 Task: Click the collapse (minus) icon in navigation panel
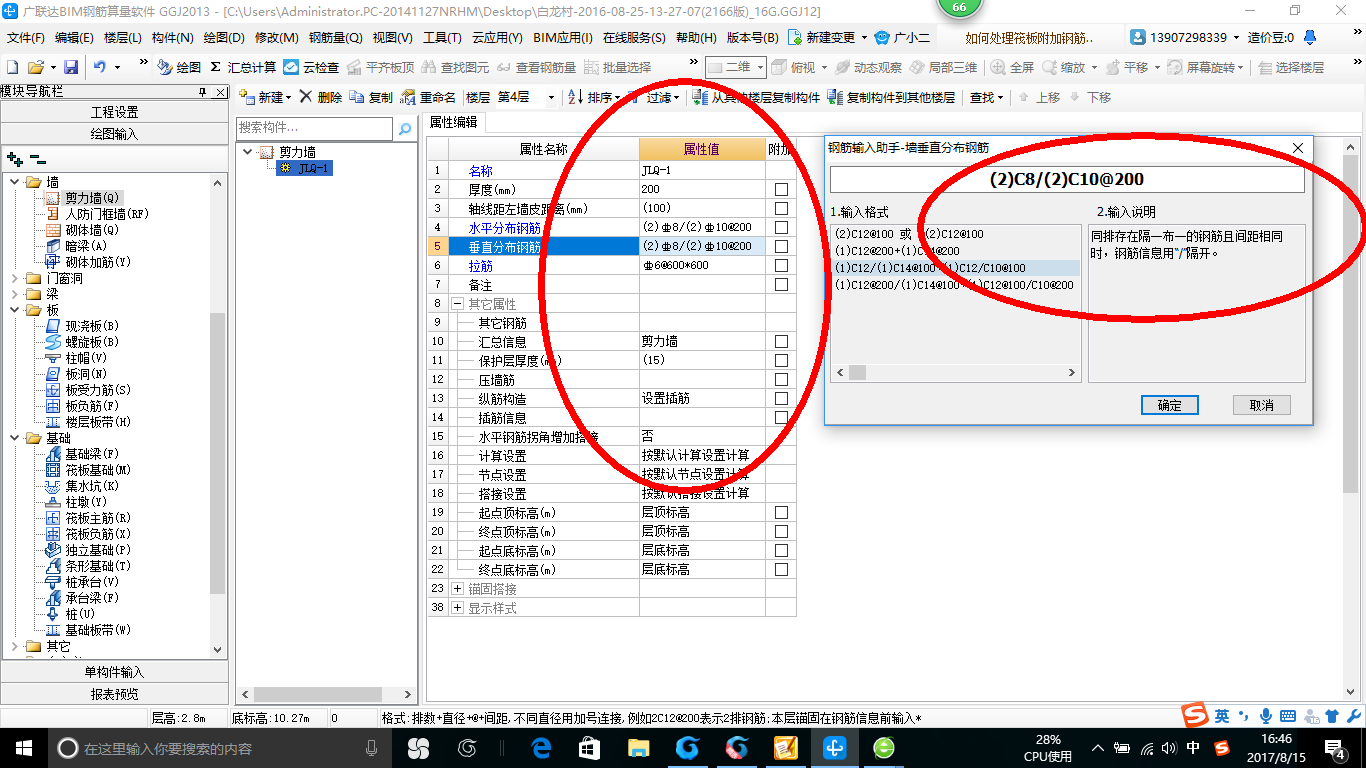click(38, 159)
